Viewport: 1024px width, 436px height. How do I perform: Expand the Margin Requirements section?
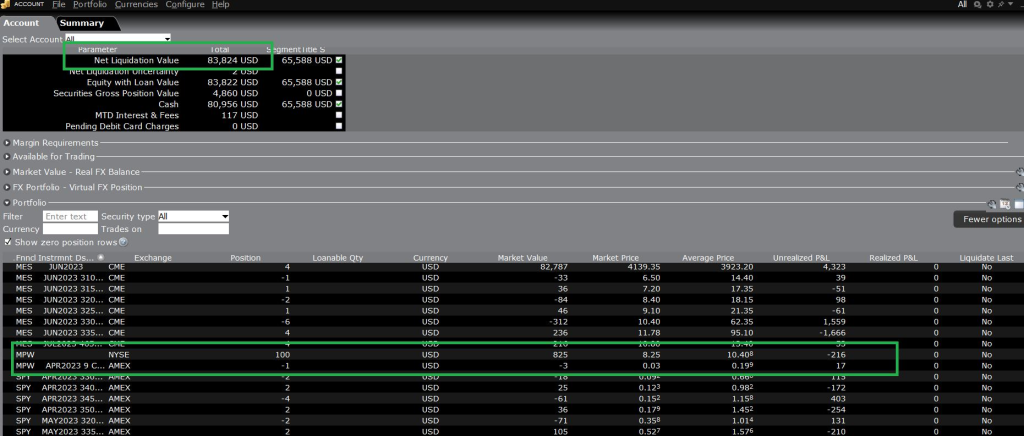click(x=8, y=143)
